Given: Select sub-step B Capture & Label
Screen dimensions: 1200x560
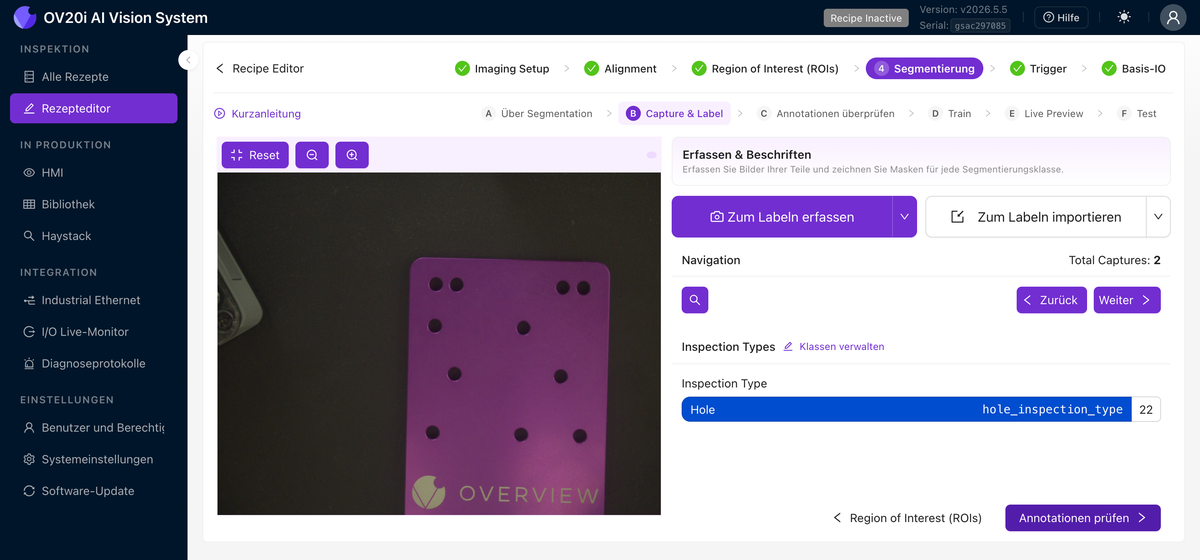Looking at the screenshot, I should [x=674, y=113].
